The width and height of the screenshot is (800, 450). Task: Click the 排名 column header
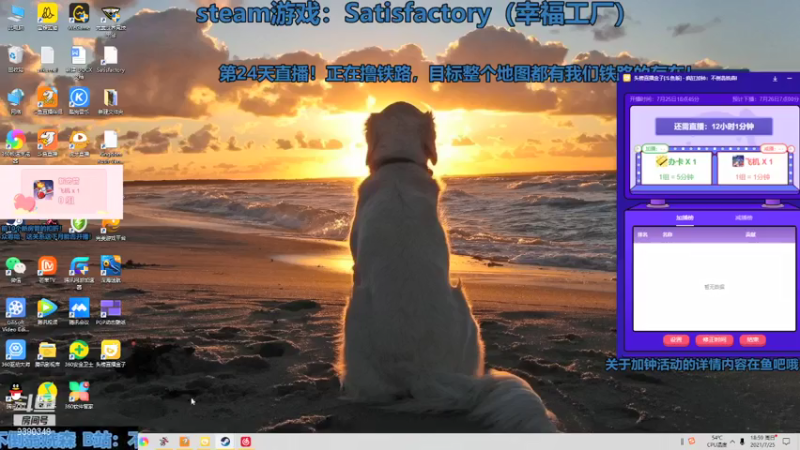[x=642, y=235]
